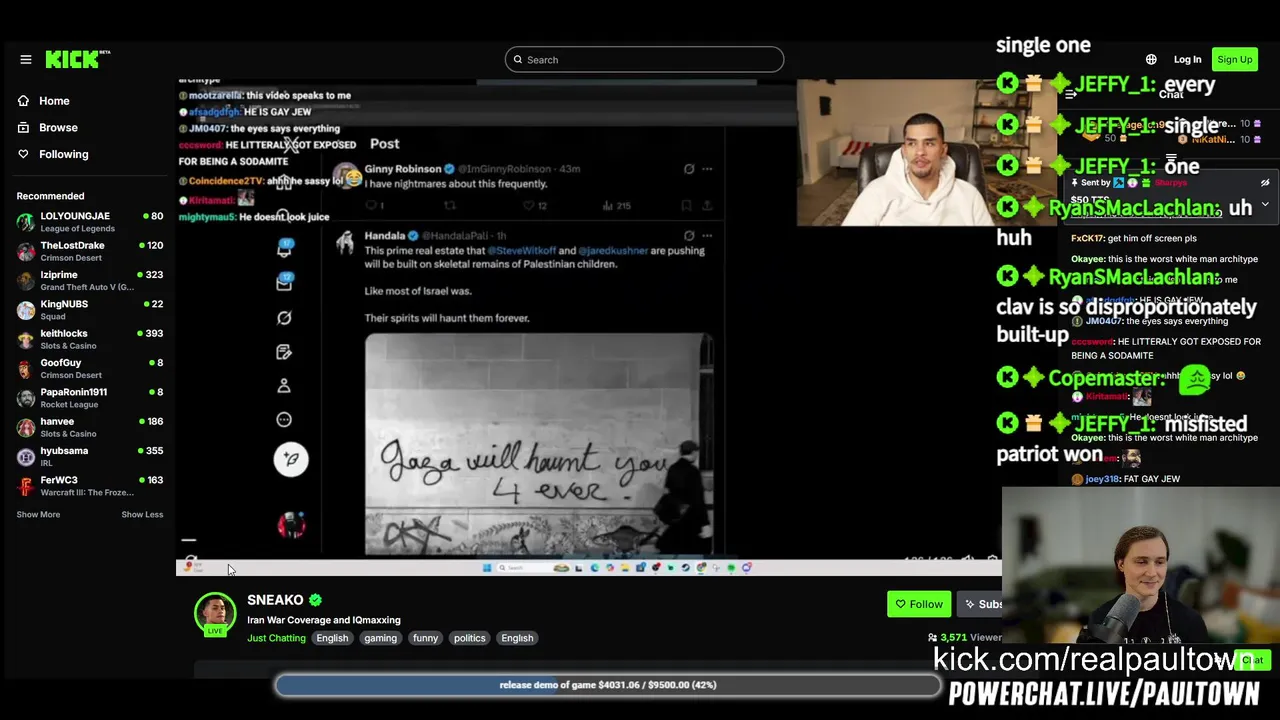The width and height of the screenshot is (1280, 720).
Task: Open the LOLYOUNGJAE recommended channel
Action: pyautogui.click(x=89, y=222)
